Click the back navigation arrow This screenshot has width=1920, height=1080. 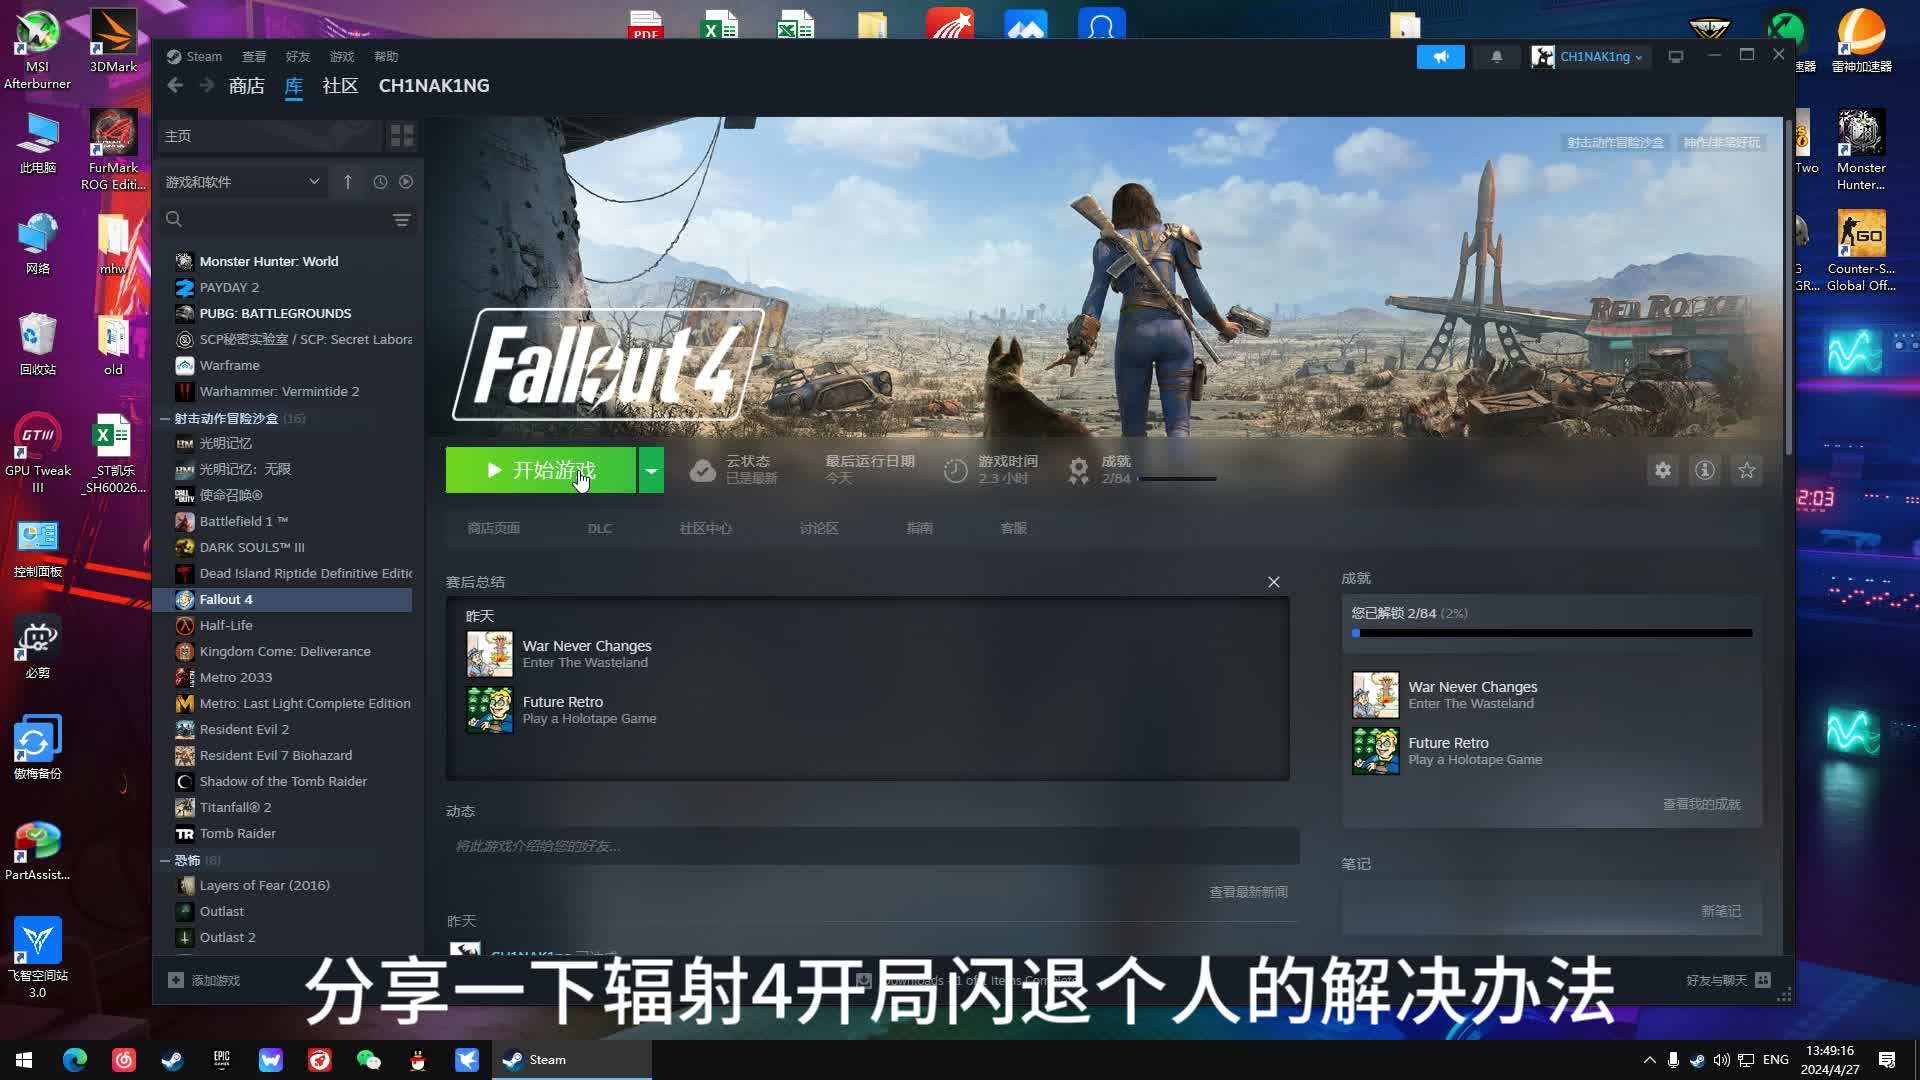pos(175,86)
